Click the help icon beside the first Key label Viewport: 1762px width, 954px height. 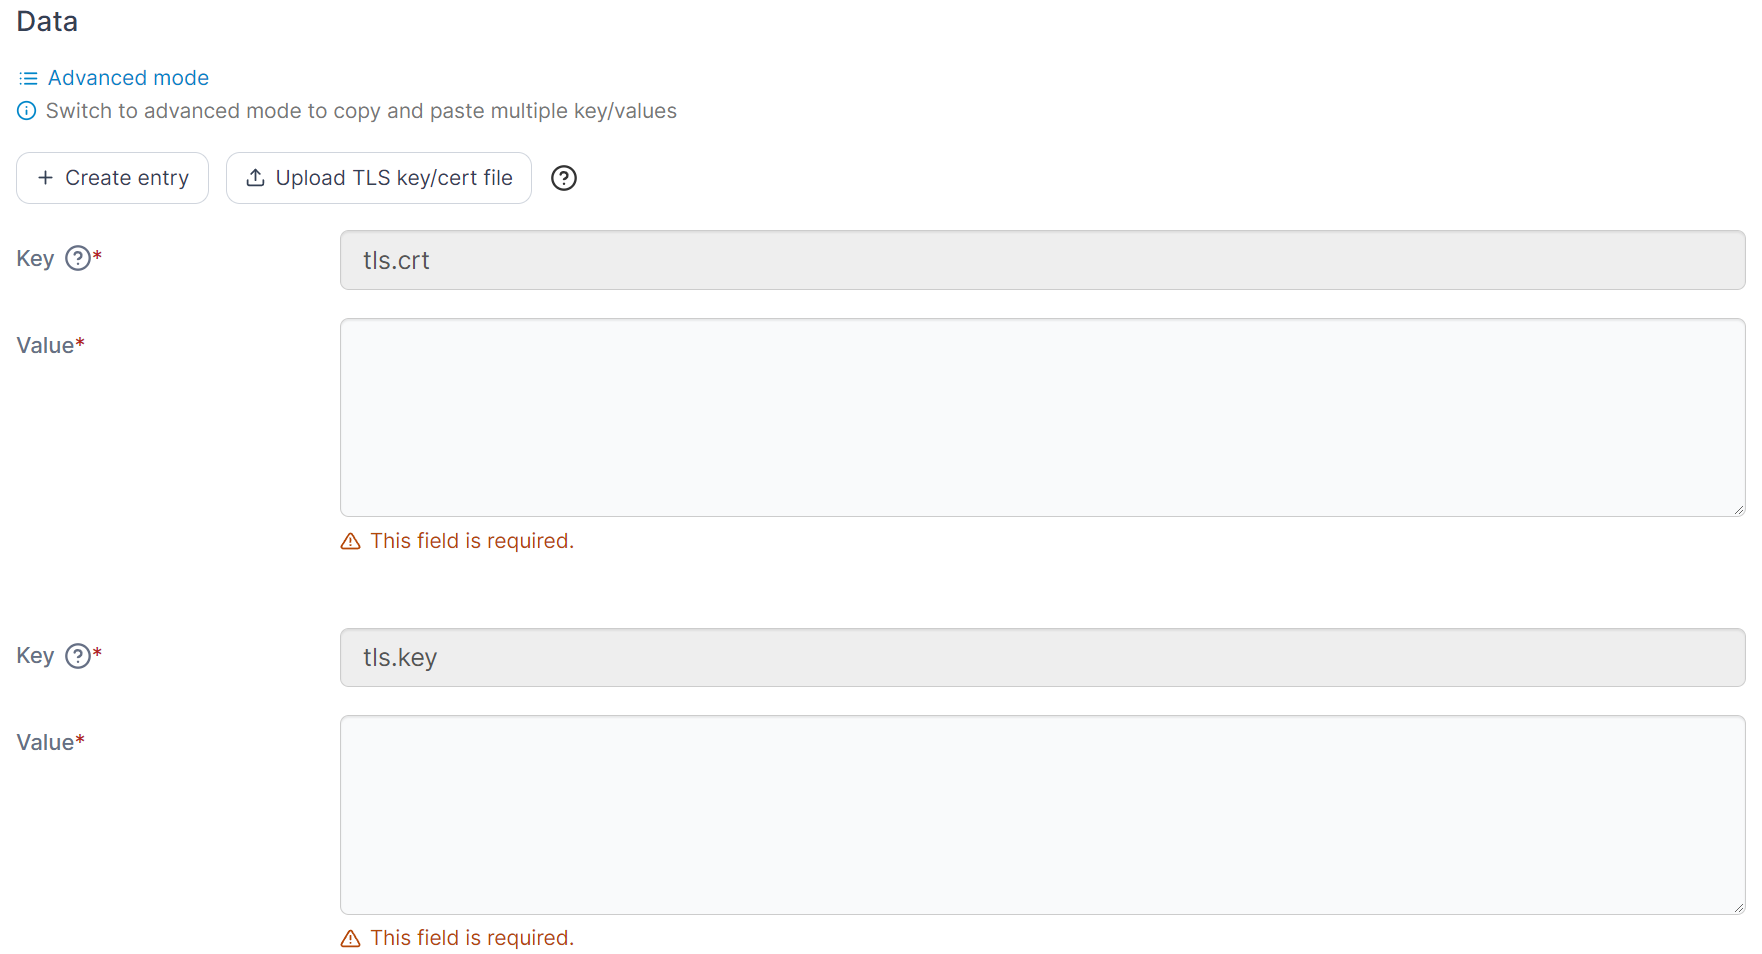tap(78, 258)
